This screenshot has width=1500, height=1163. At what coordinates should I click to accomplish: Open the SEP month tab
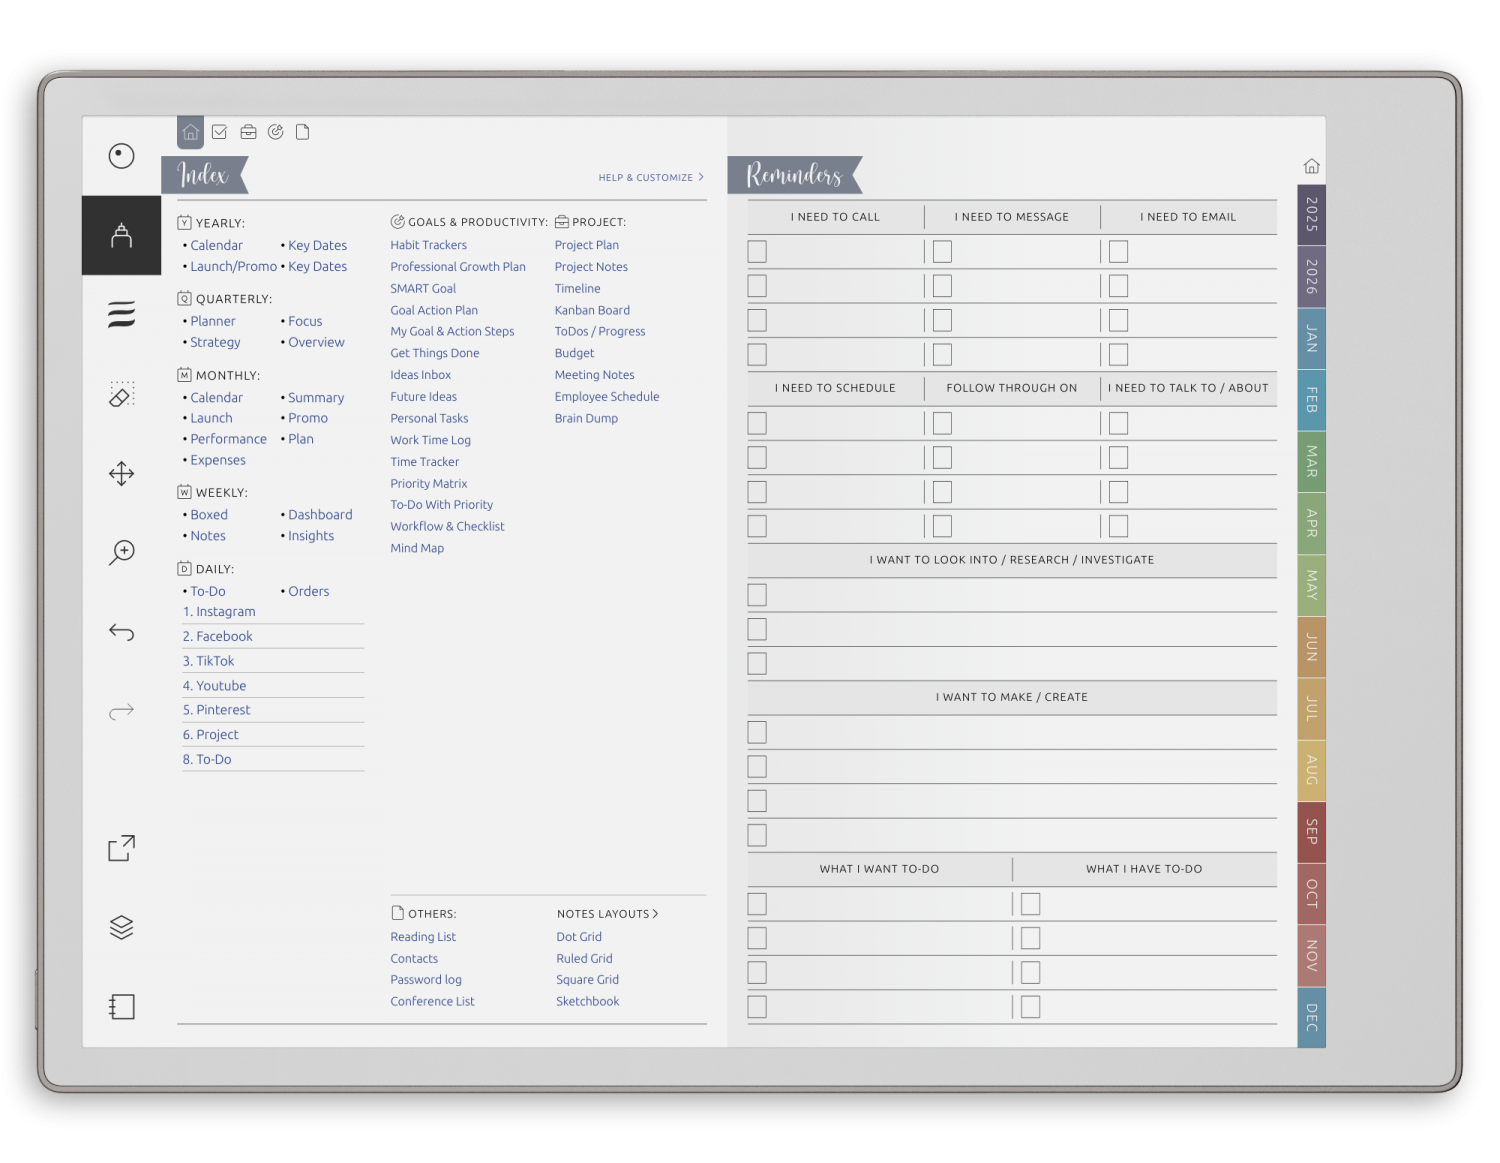1311,832
